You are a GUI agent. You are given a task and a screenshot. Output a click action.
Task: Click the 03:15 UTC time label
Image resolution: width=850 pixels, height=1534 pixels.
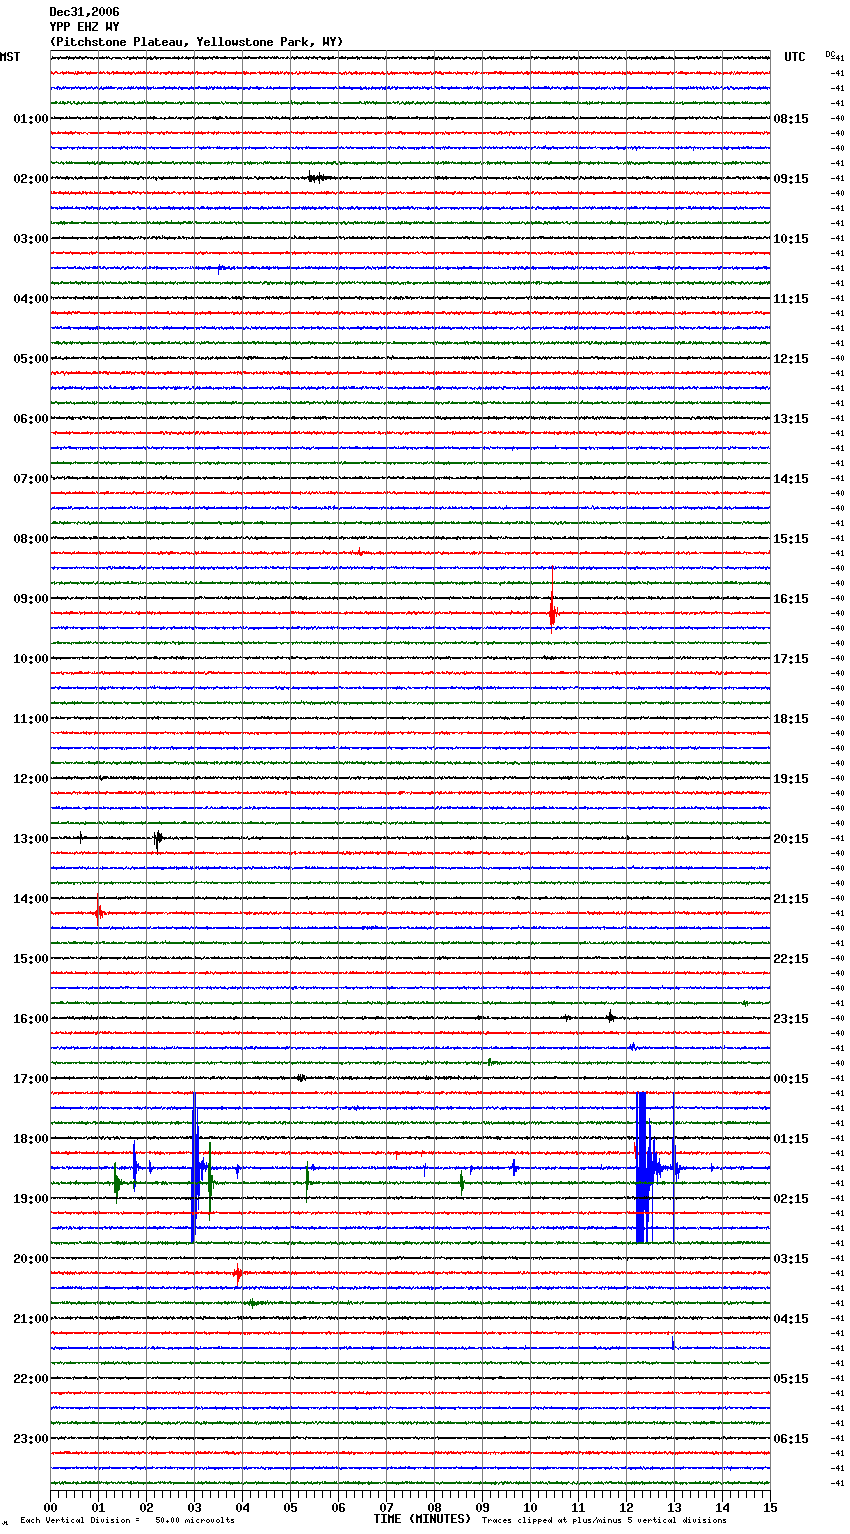[791, 1259]
